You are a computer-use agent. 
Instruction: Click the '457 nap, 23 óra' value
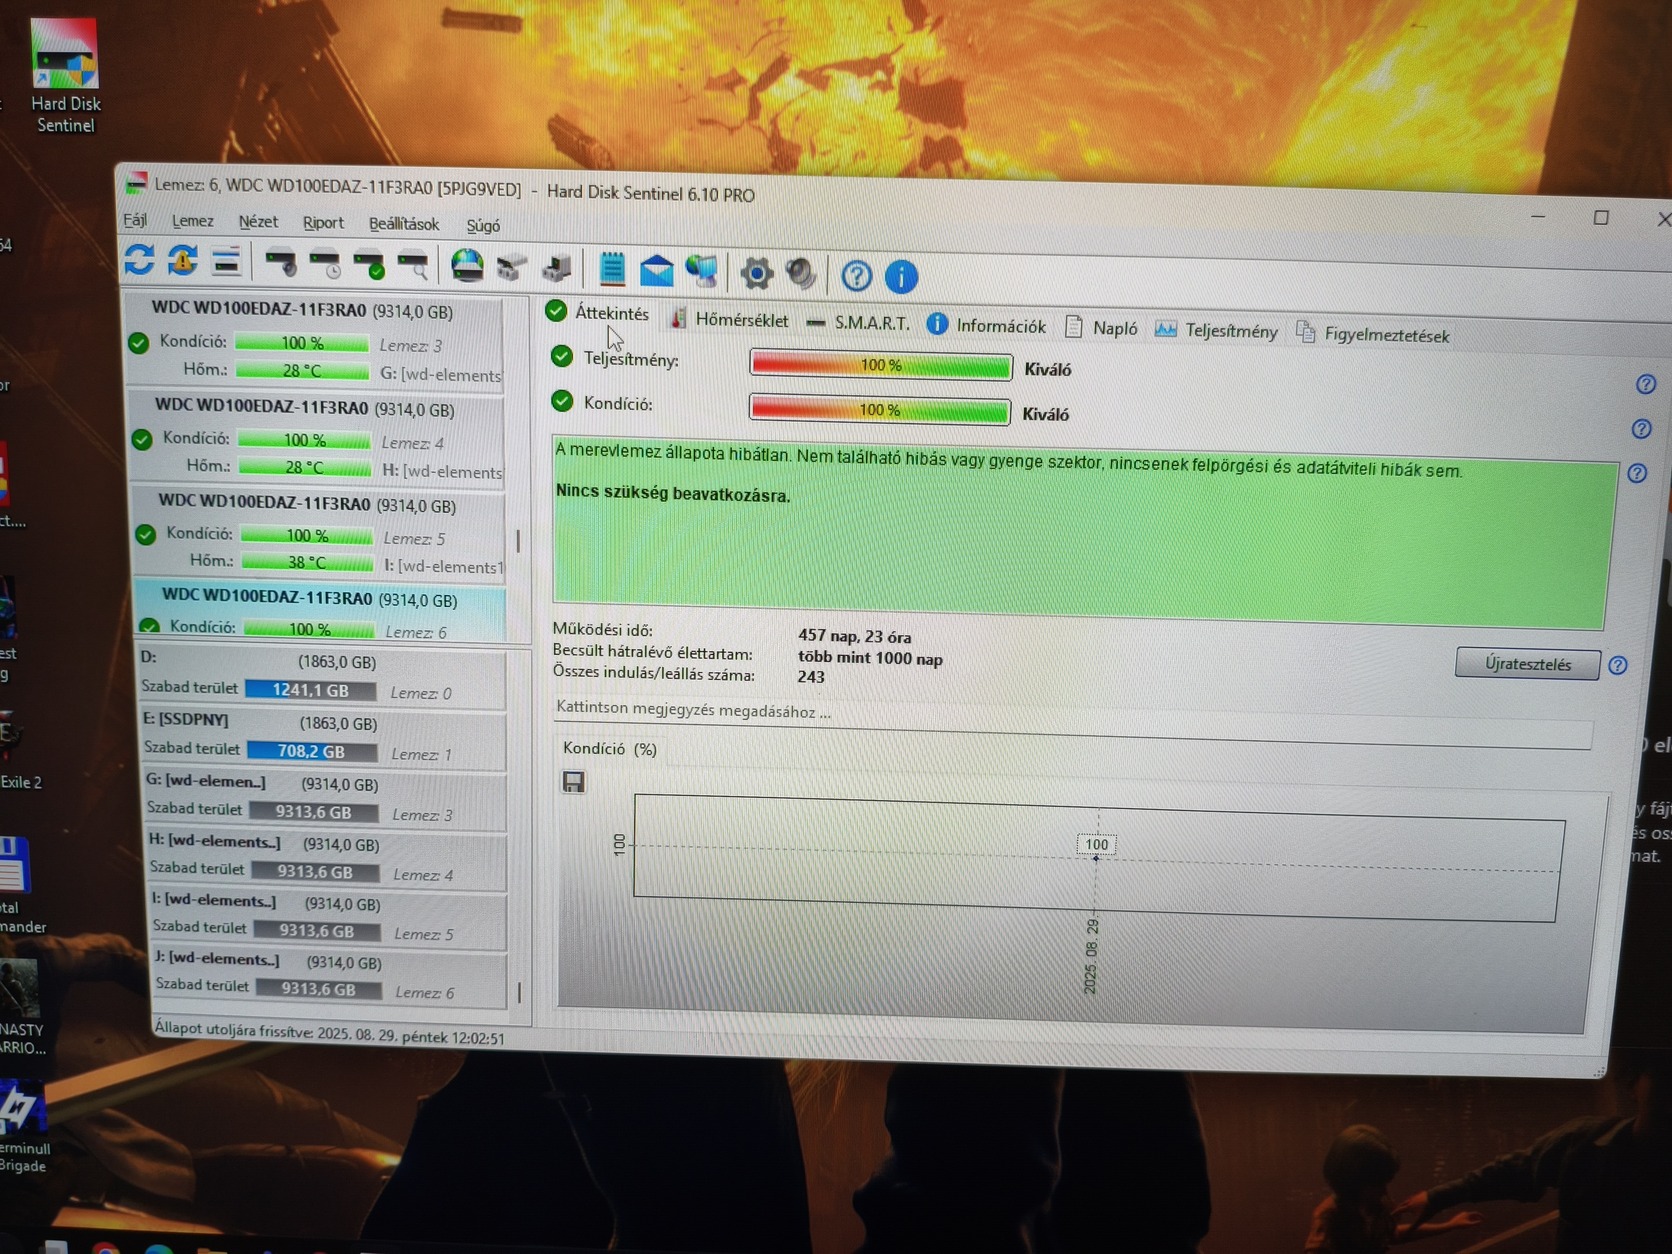(x=854, y=636)
